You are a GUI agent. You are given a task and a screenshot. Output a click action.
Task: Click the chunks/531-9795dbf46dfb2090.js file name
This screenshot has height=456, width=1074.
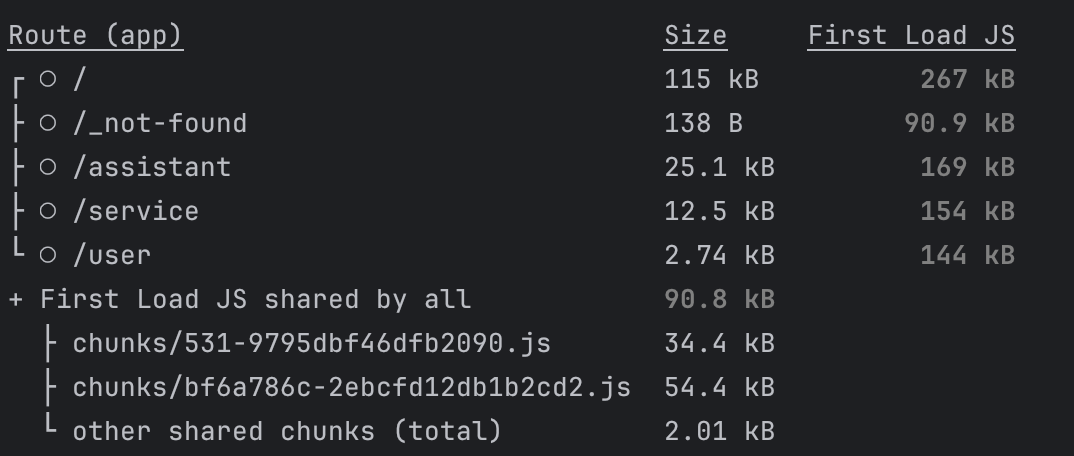point(311,344)
